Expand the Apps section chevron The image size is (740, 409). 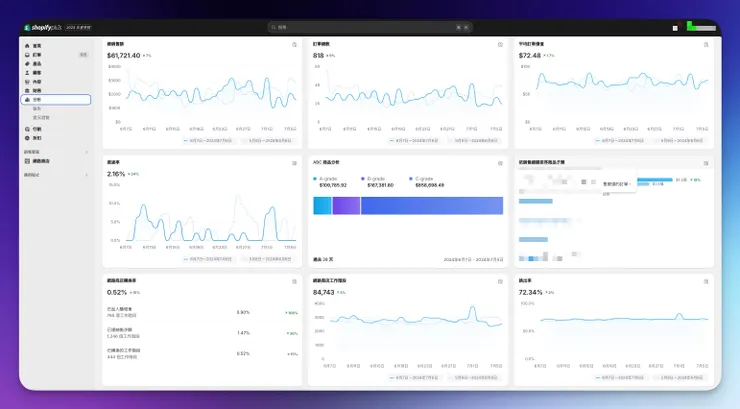coord(86,175)
